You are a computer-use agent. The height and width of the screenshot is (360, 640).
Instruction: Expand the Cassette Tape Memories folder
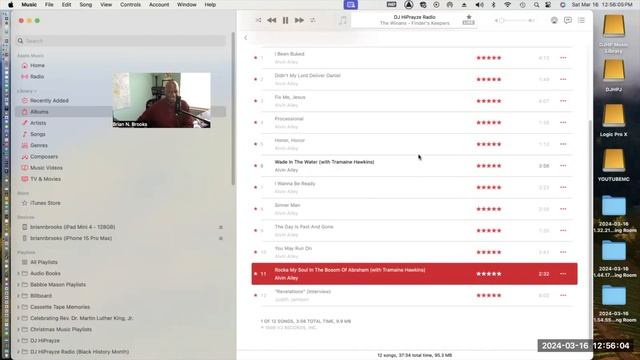pos(18,307)
